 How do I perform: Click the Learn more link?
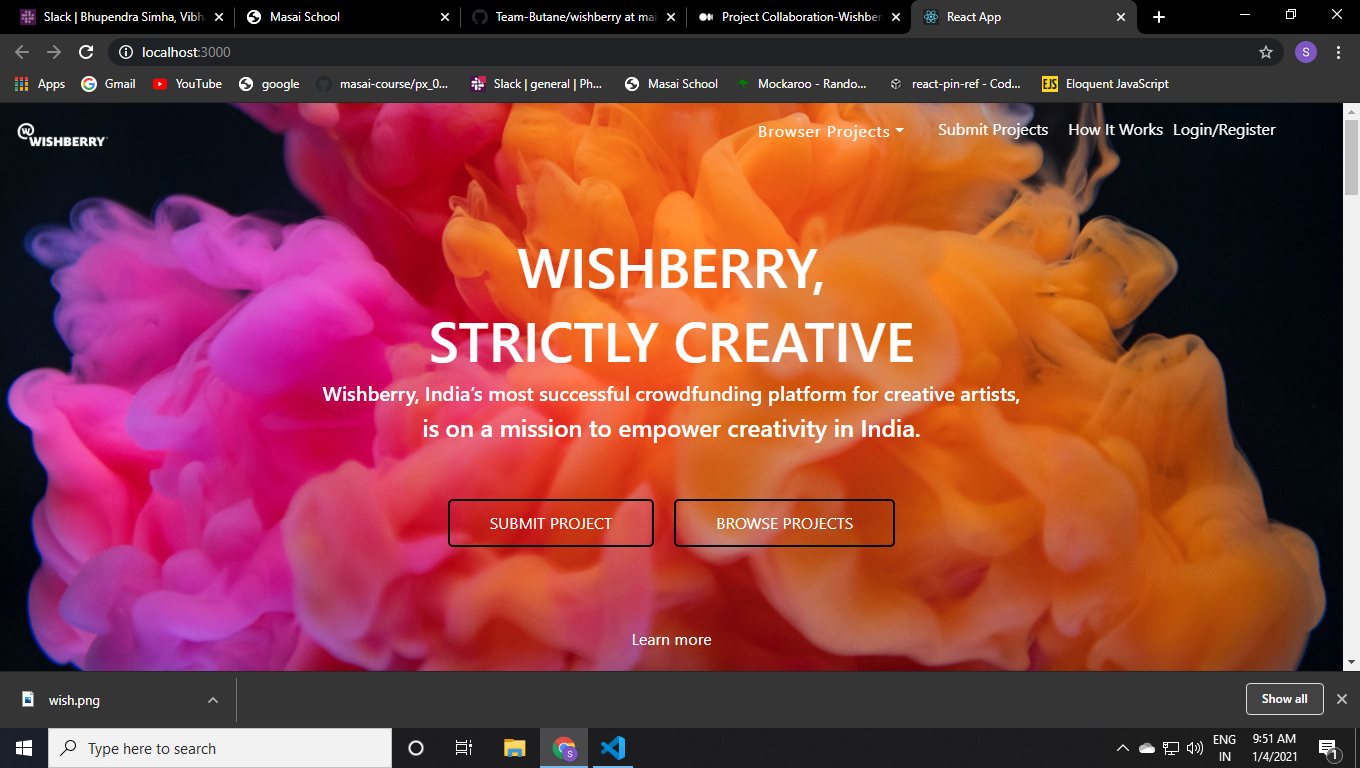671,640
